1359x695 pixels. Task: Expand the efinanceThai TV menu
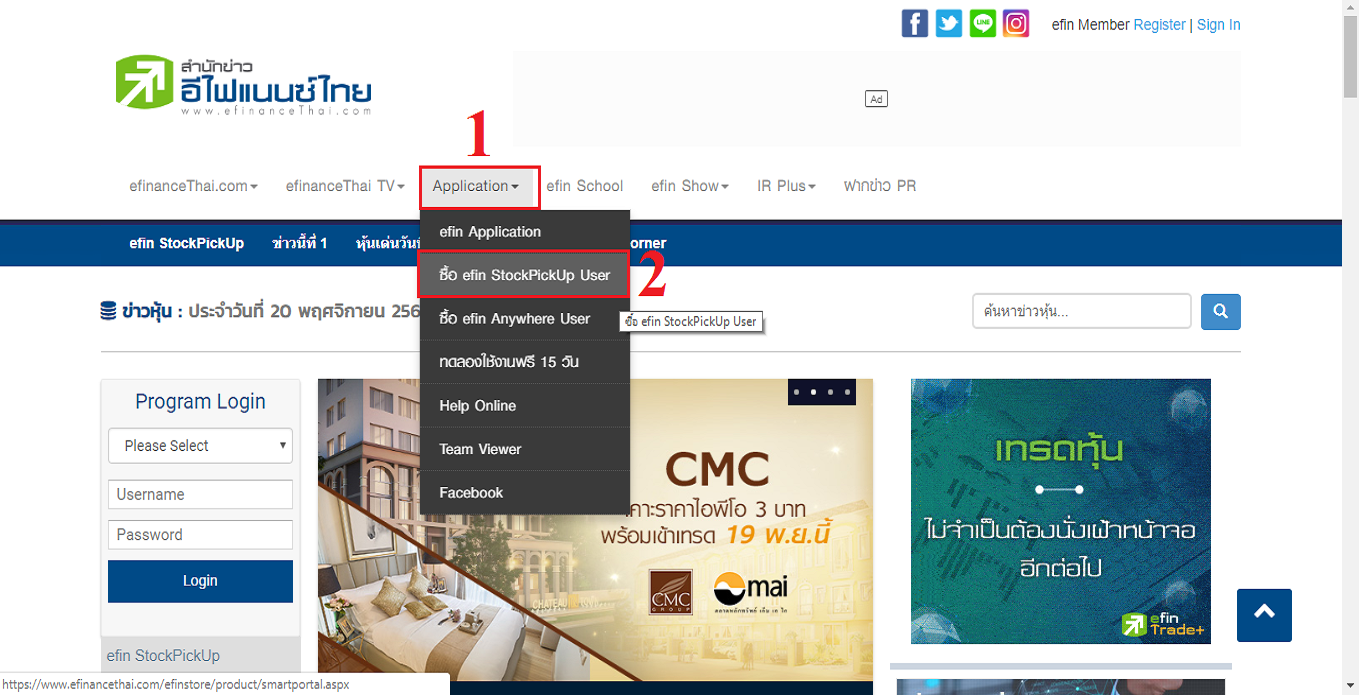click(x=345, y=186)
